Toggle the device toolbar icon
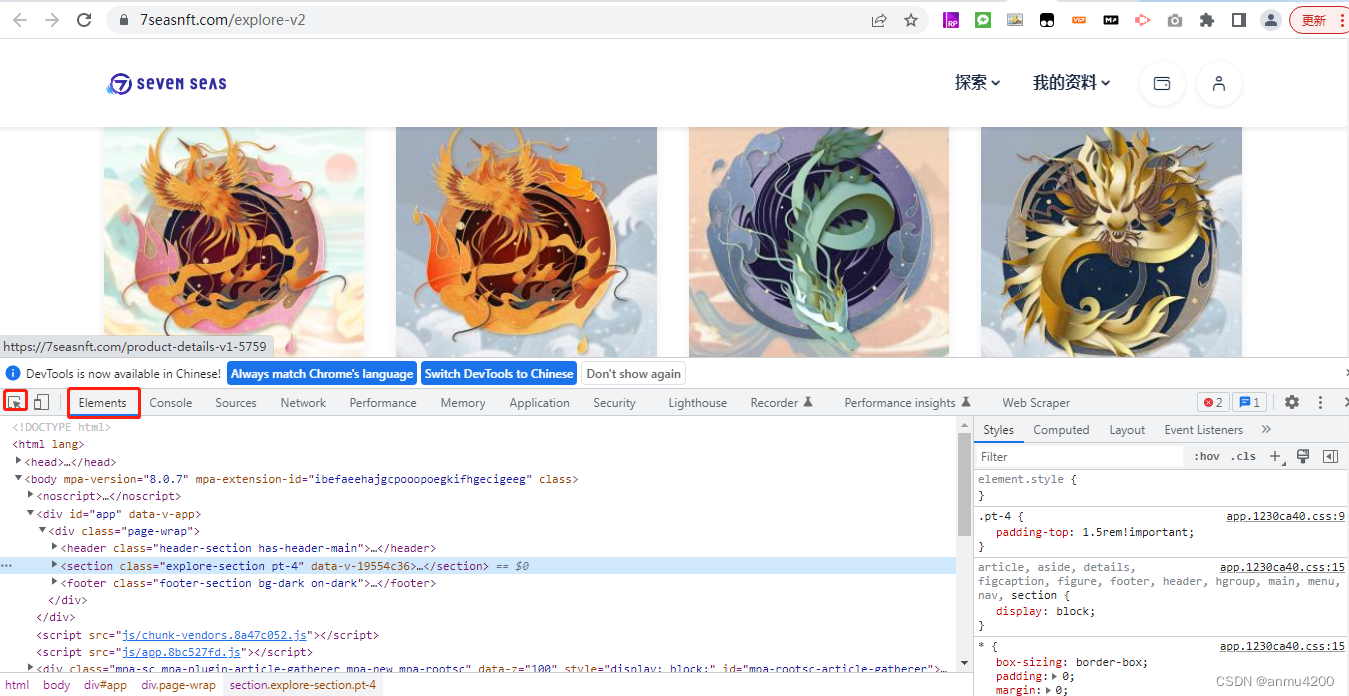Viewport: 1349px width, 696px height. click(x=41, y=402)
